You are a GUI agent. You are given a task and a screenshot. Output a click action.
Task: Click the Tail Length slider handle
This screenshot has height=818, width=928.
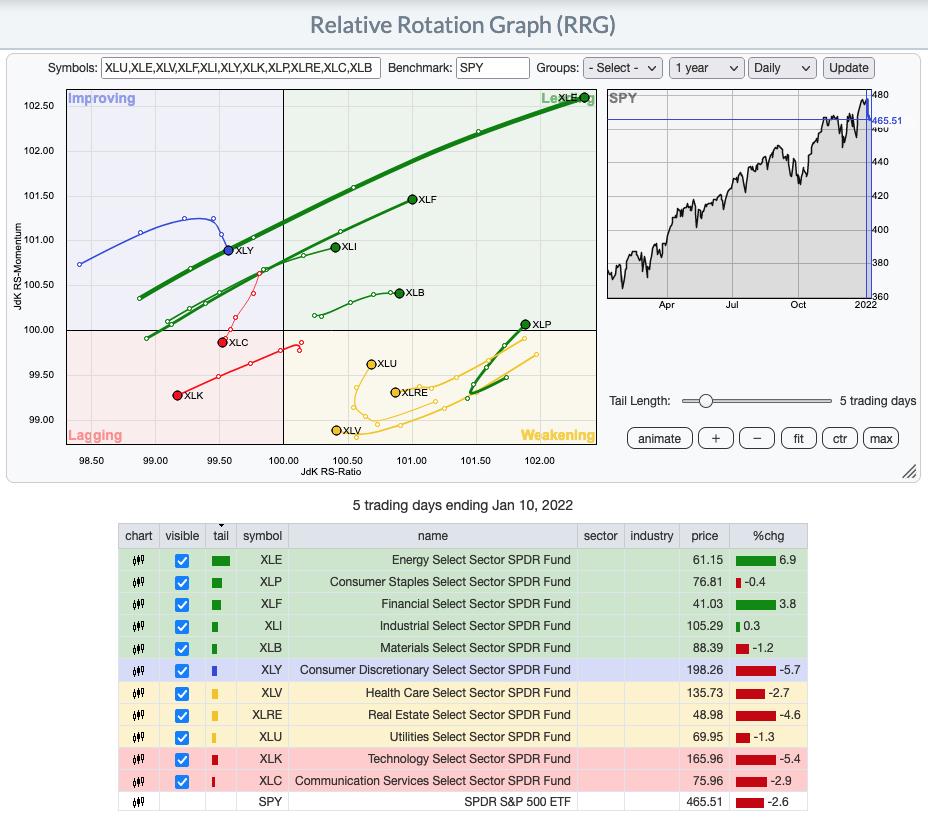(x=705, y=401)
